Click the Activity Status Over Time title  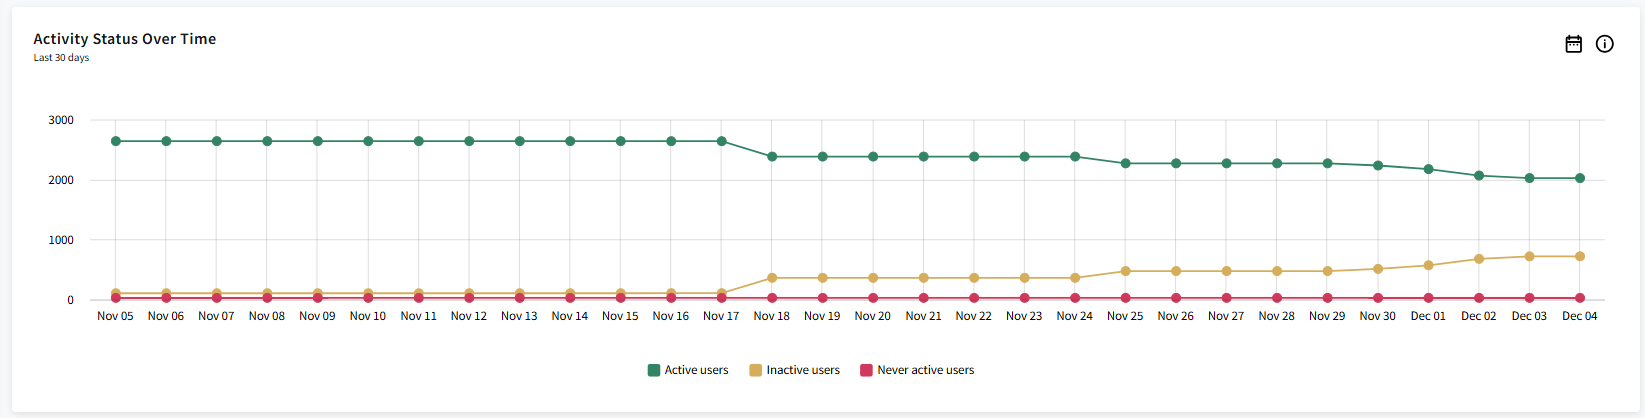coord(125,39)
